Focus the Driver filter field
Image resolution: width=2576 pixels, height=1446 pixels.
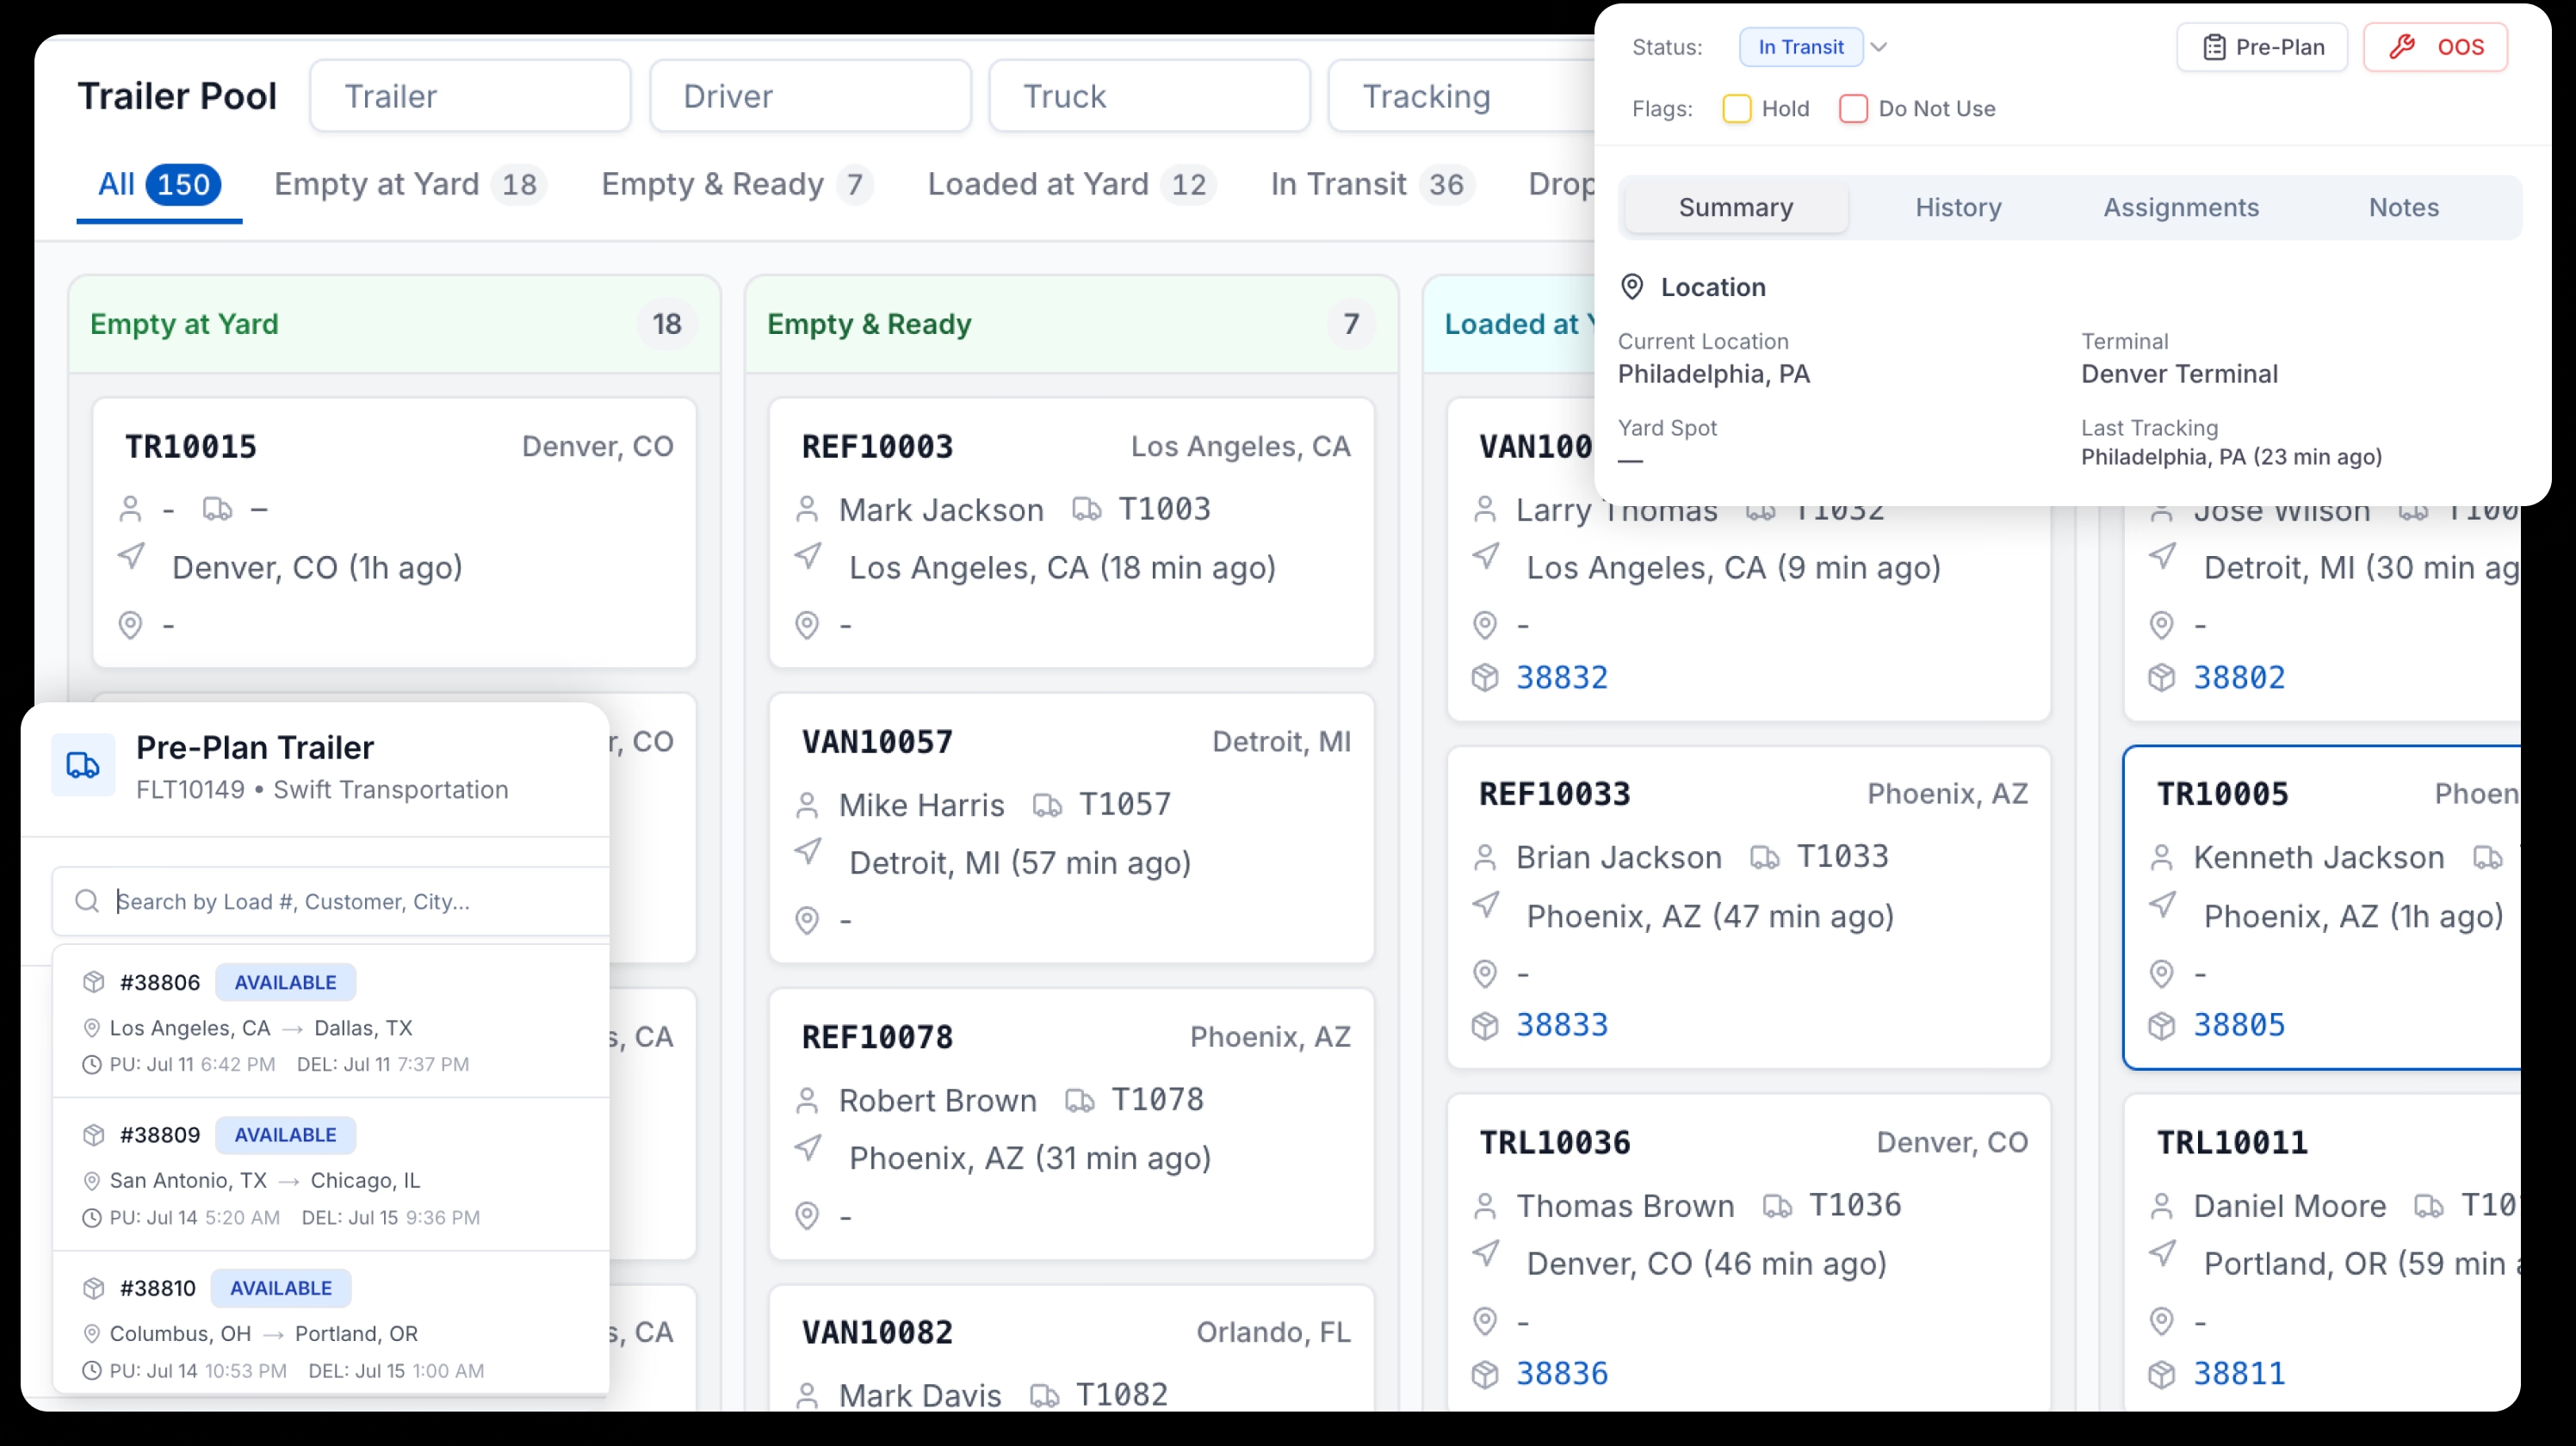(810, 96)
